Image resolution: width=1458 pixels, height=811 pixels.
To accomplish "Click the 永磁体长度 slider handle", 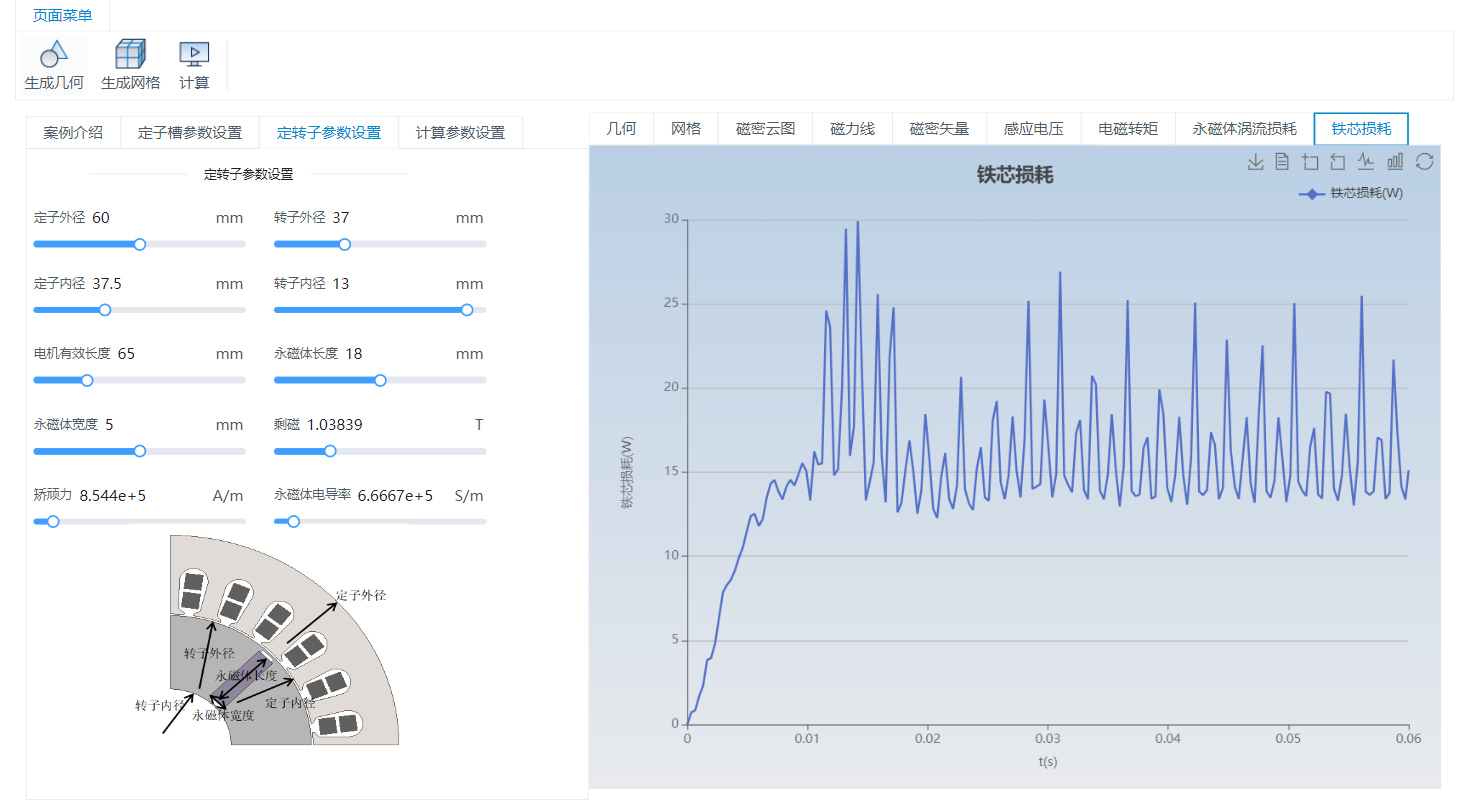I will tap(380, 380).
